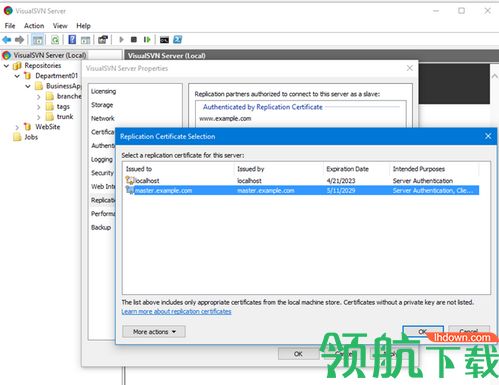This screenshot has width=499, height=385.
Task: Open the More actions dropdown
Action: [x=154, y=332]
